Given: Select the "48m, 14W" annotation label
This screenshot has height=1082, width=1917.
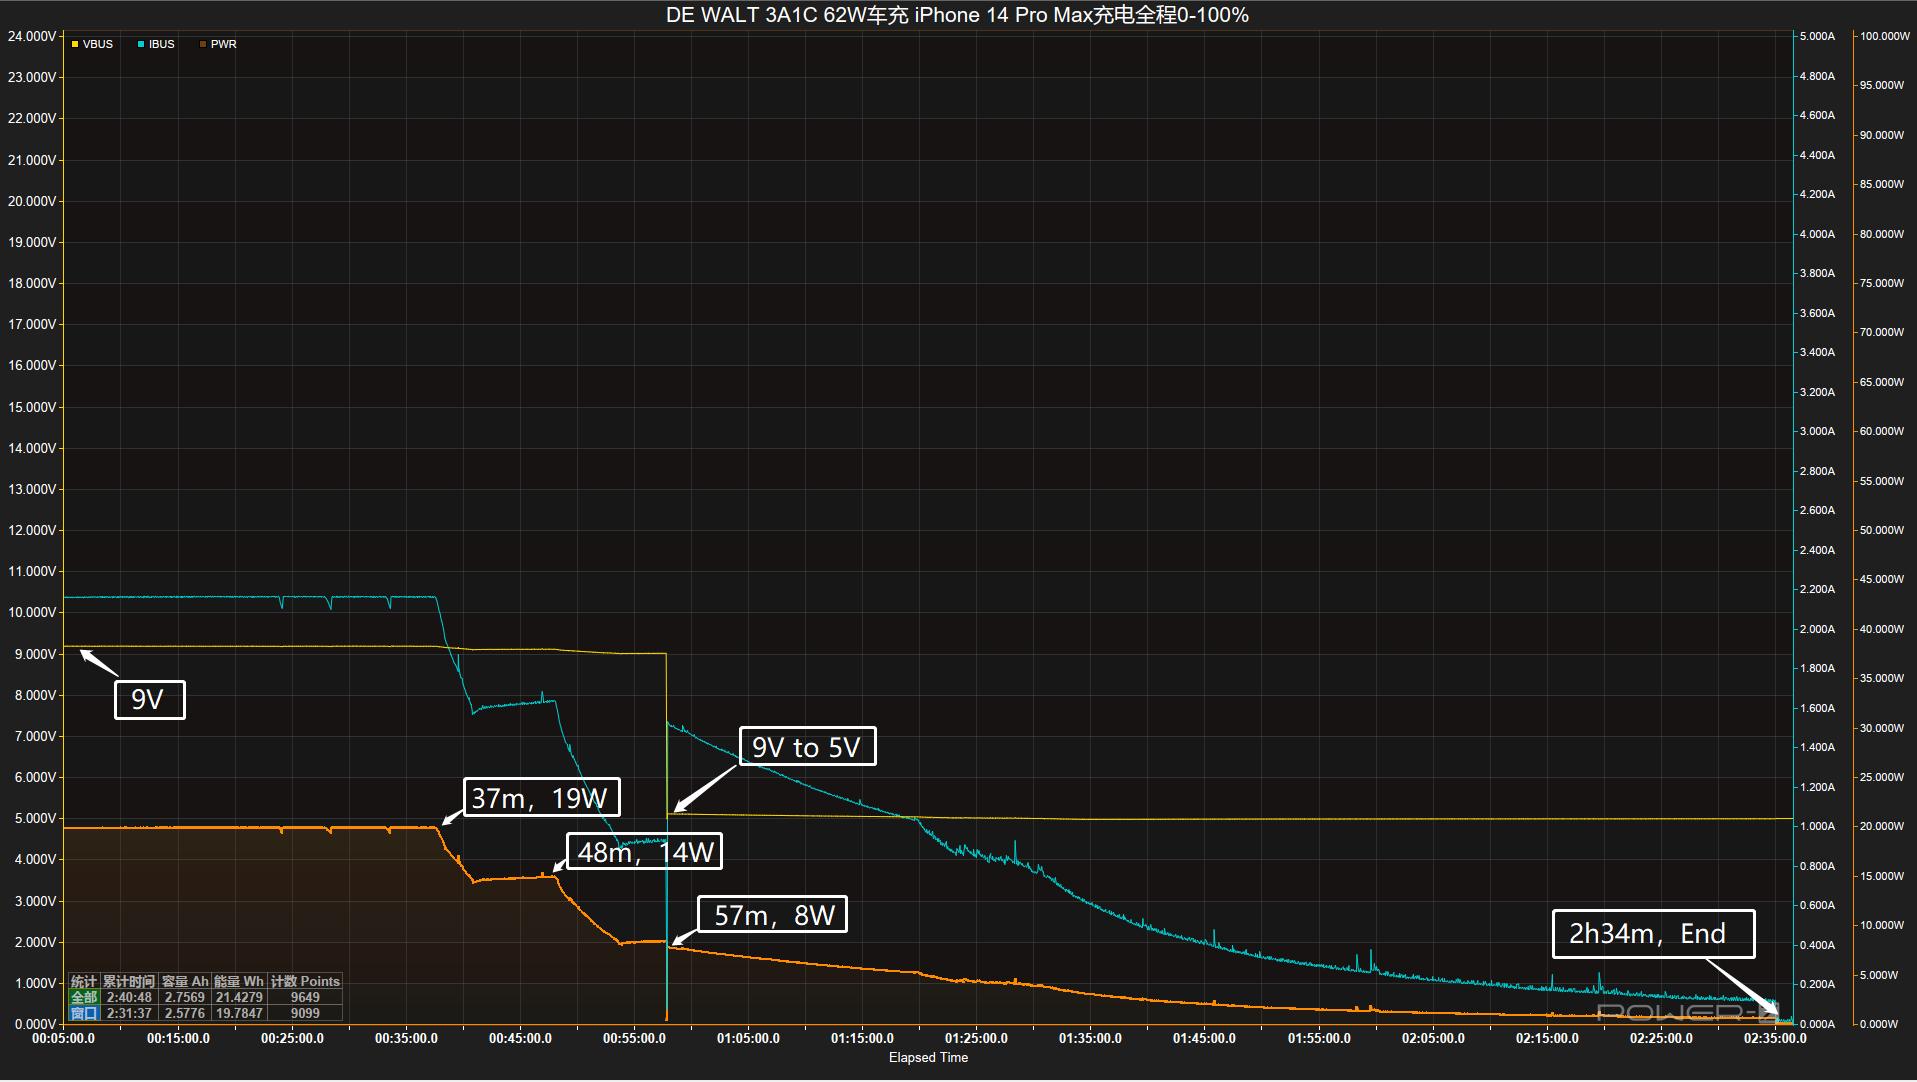Looking at the screenshot, I should point(645,852).
